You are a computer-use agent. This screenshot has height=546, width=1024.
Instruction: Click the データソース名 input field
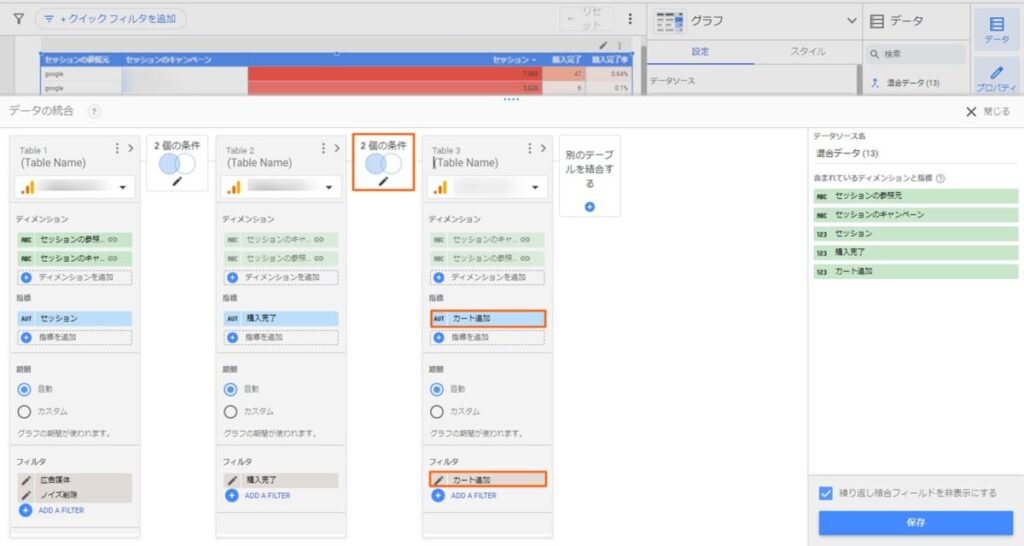click(914, 153)
